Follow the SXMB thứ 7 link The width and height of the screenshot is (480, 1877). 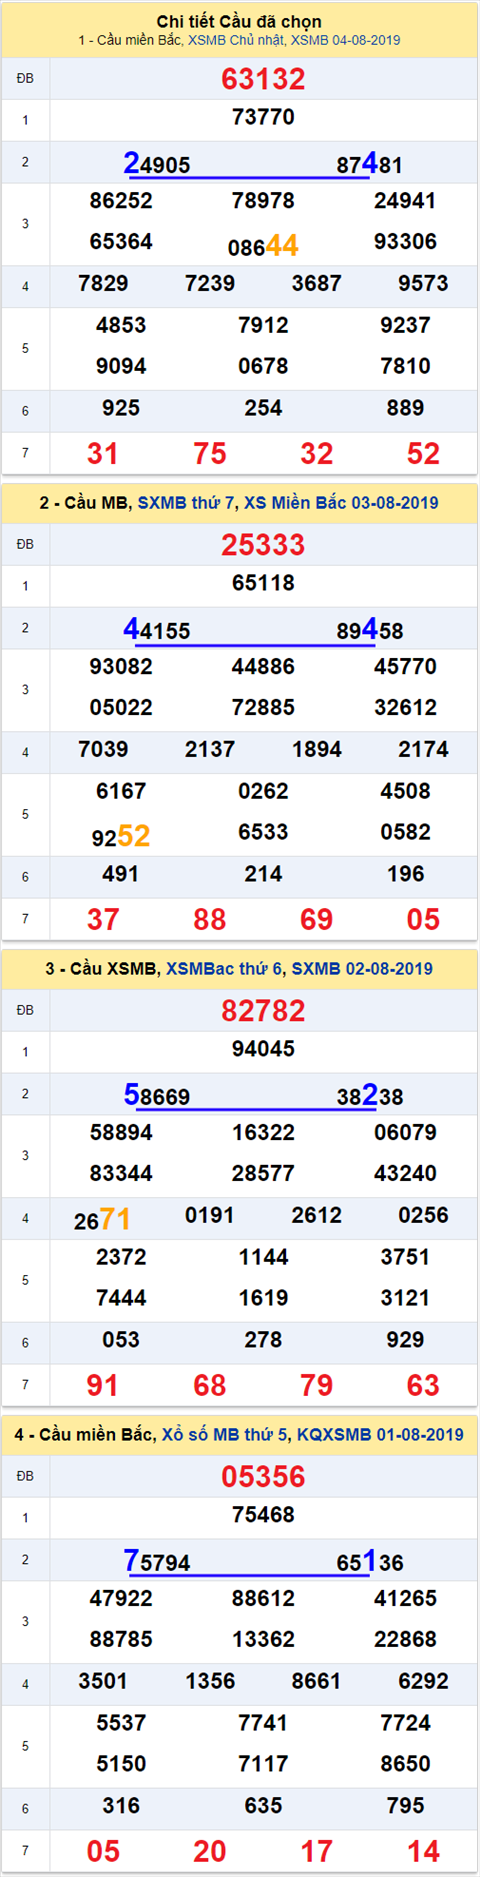pyautogui.click(x=184, y=502)
